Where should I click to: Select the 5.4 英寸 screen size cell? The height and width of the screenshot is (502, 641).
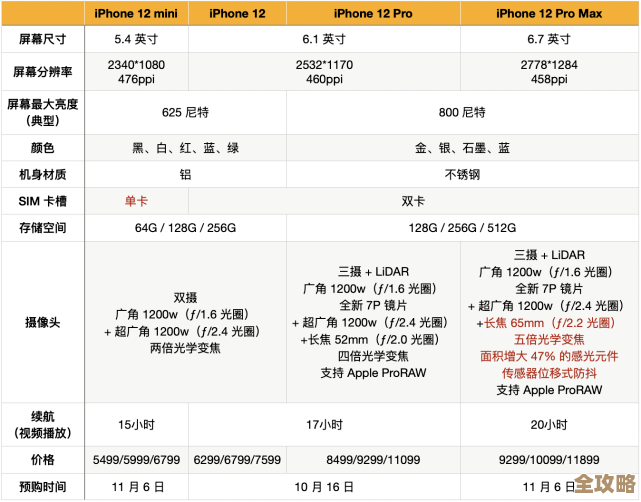(136, 39)
